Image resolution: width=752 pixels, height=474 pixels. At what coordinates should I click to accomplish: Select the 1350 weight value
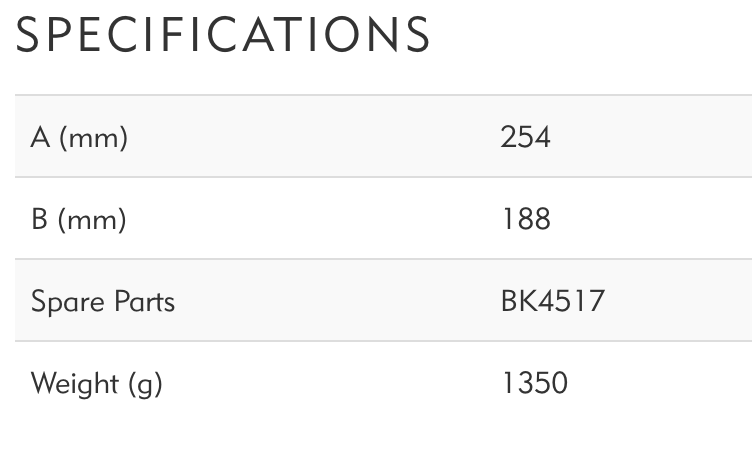(x=534, y=383)
